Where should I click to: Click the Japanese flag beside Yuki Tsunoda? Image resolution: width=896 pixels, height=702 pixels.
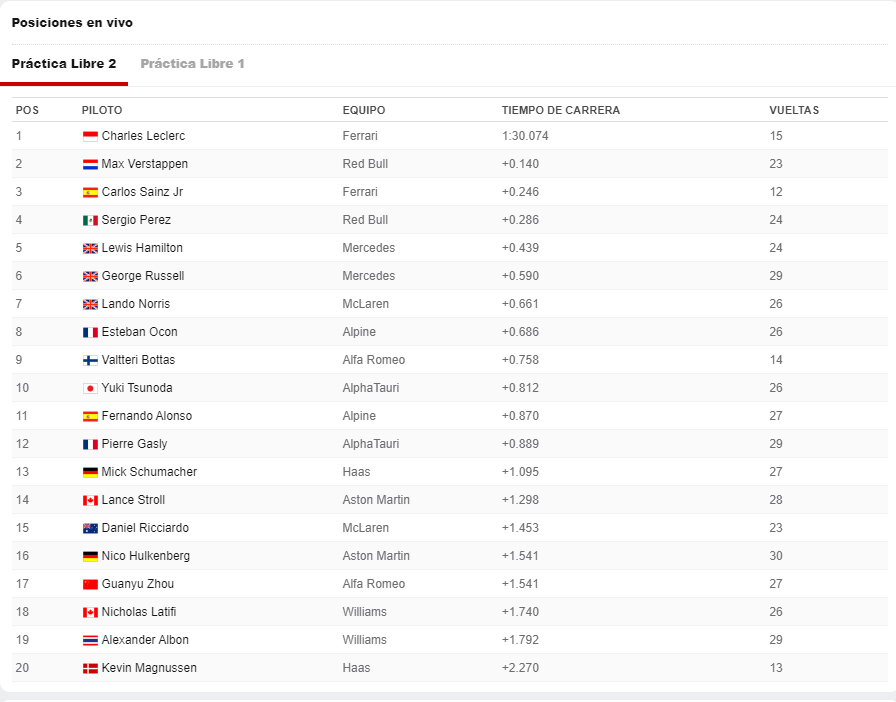(x=90, y=388)
